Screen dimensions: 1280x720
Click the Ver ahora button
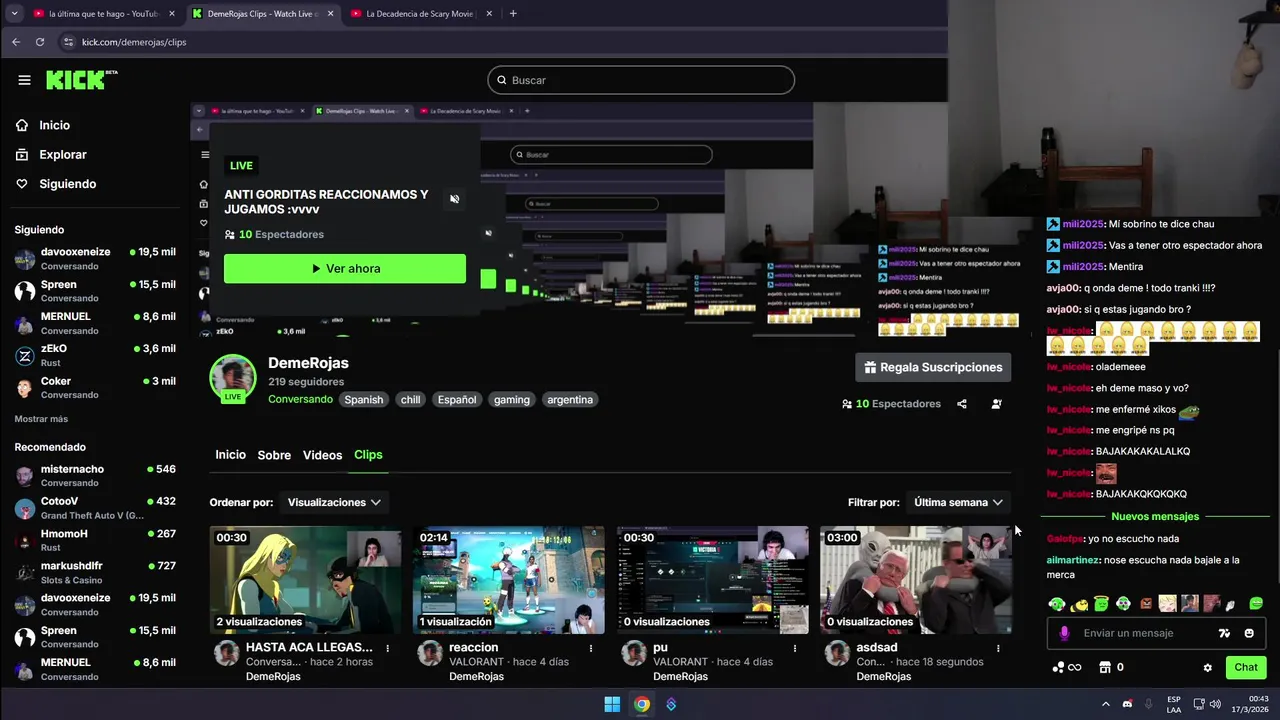coord(345,269)
